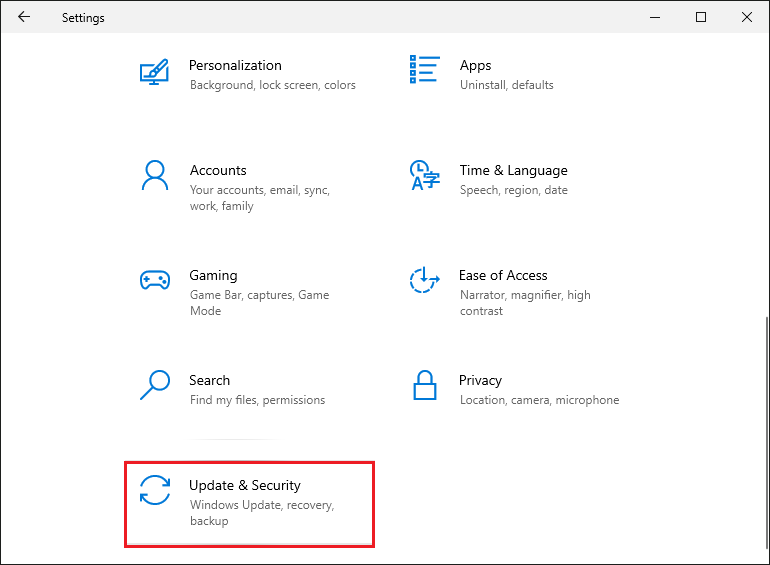Image resolution: width=770 pixels, height=565 pixels.
Task: Go to Time & Language heading
Action: (x=513, y=170)
